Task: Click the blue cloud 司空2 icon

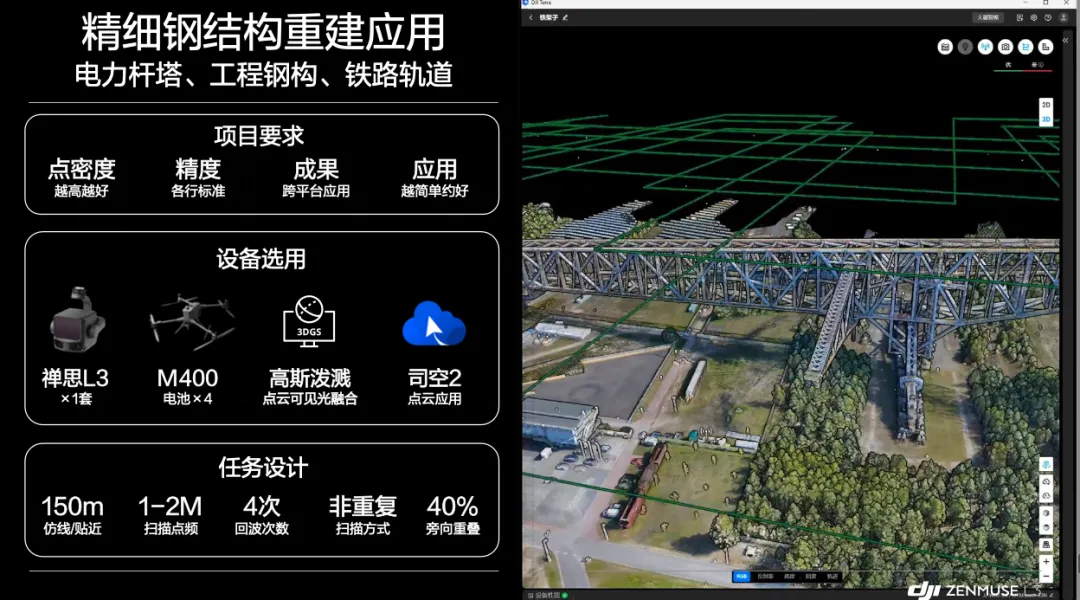Action: pyautogui.click(x=434, y=323)
